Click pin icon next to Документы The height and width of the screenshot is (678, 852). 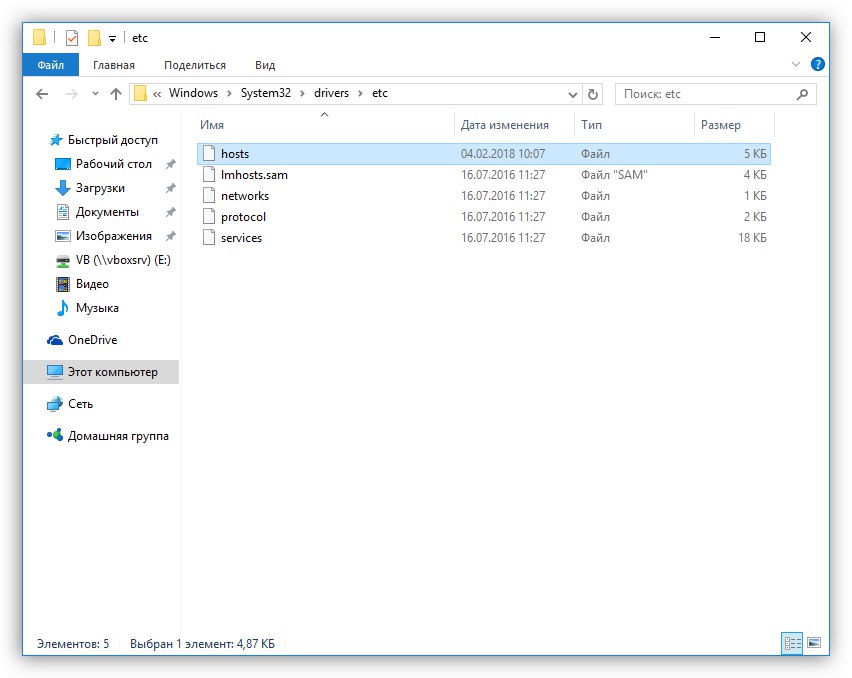171,212
